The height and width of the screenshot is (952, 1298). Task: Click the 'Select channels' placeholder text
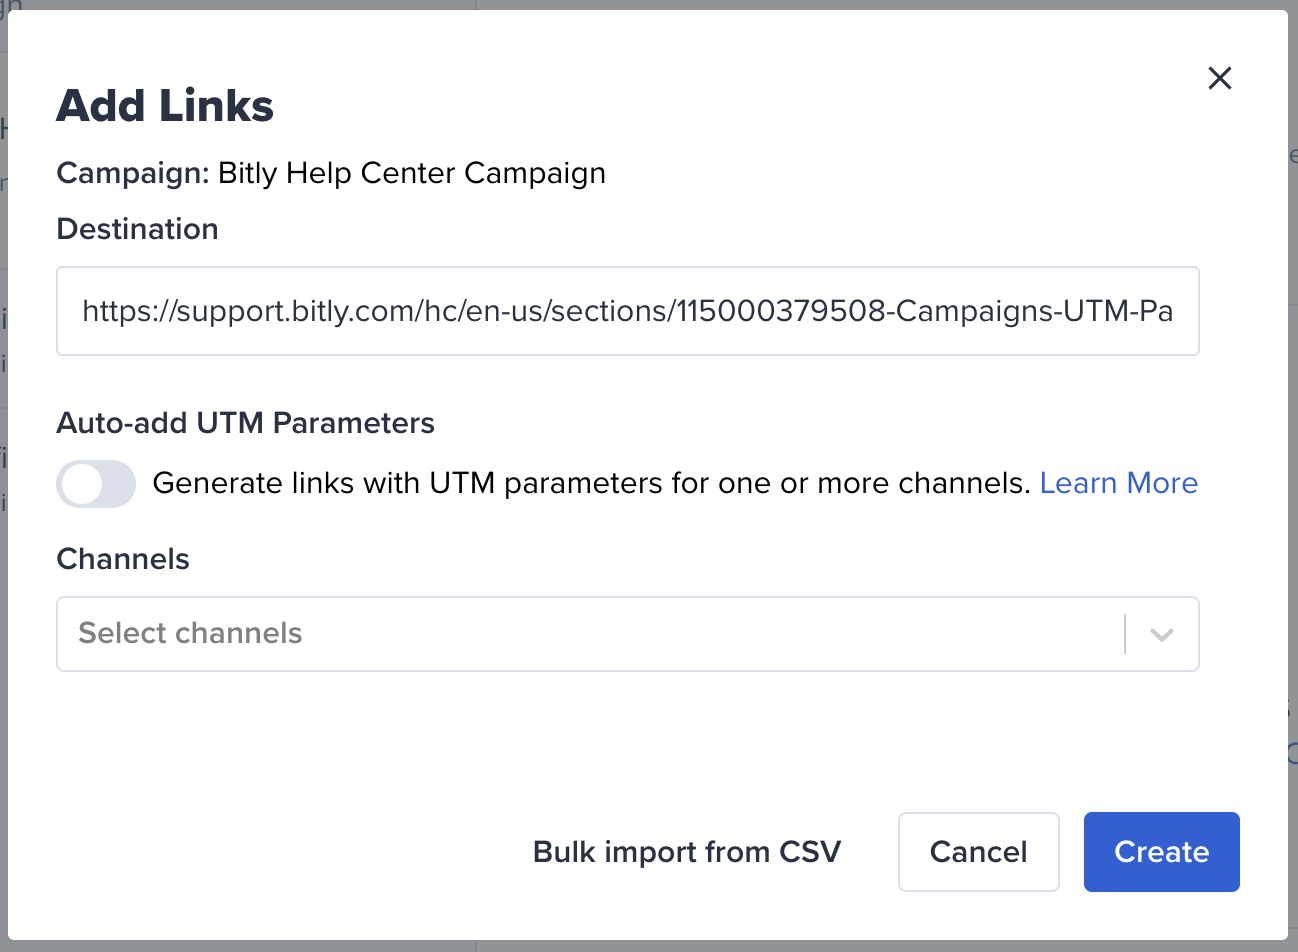tap(190, 633)
